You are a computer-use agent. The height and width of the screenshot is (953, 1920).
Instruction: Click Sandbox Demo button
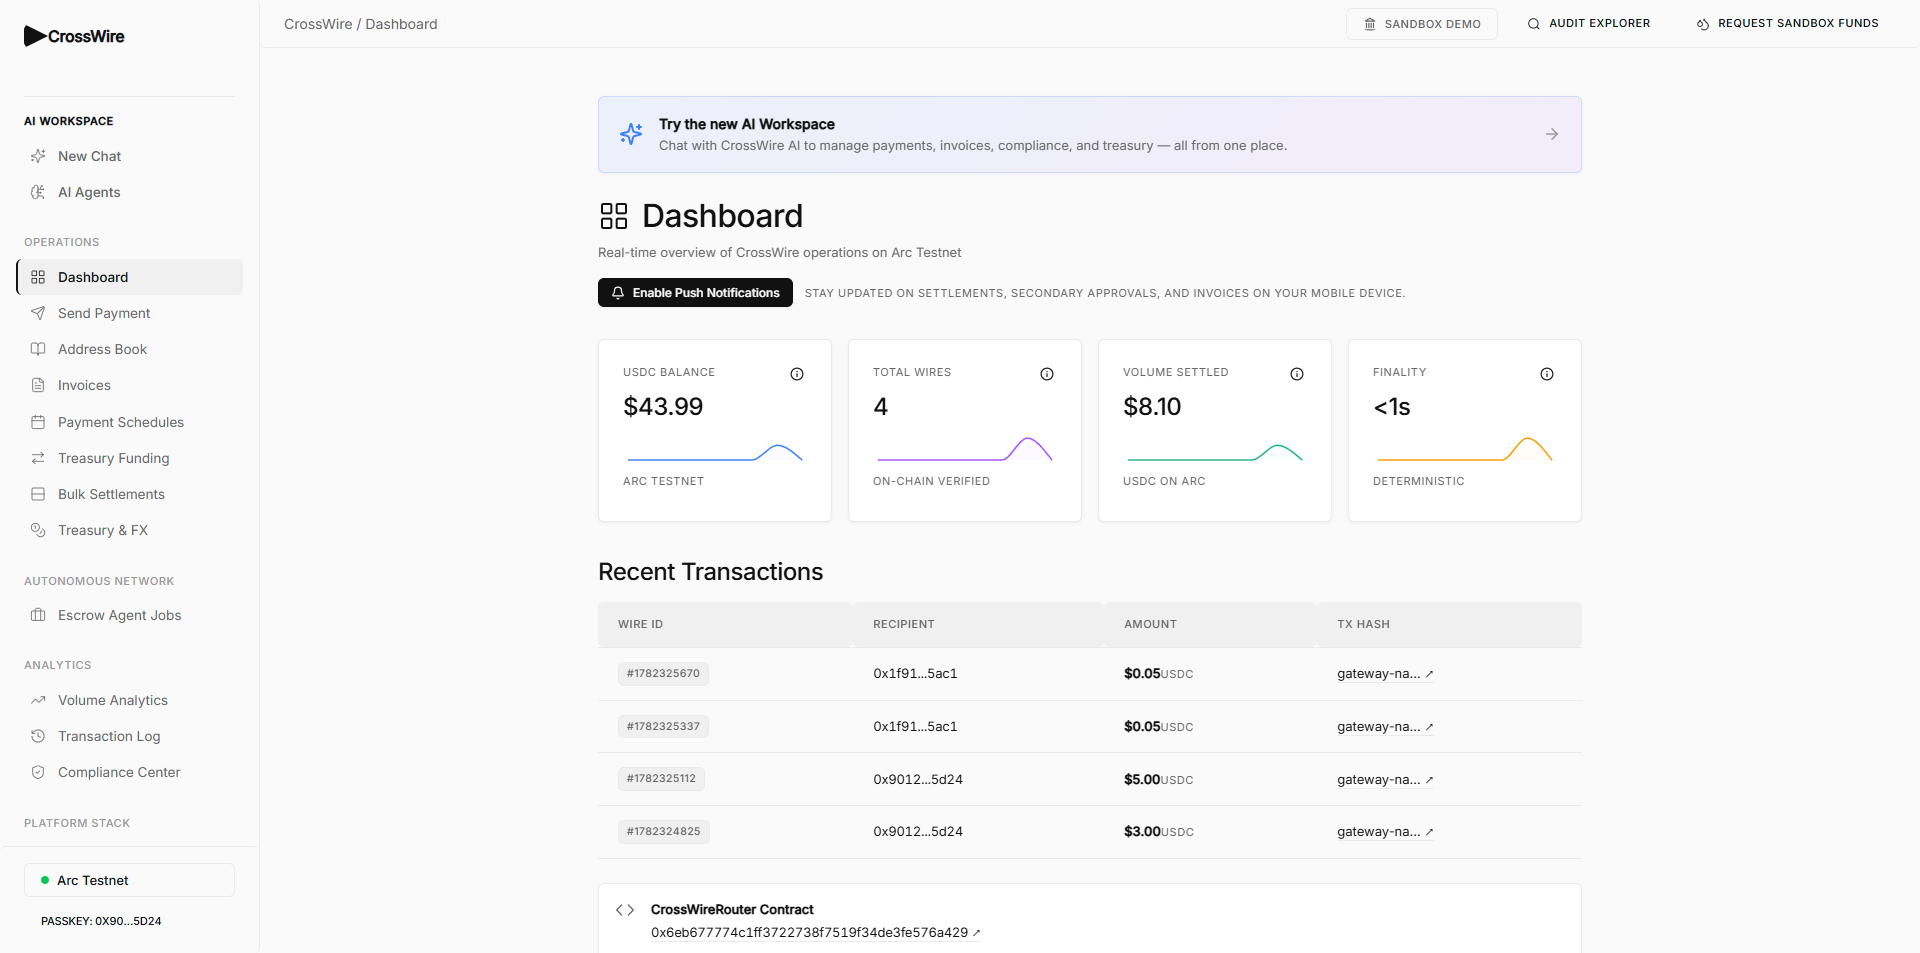(1421, 24)
